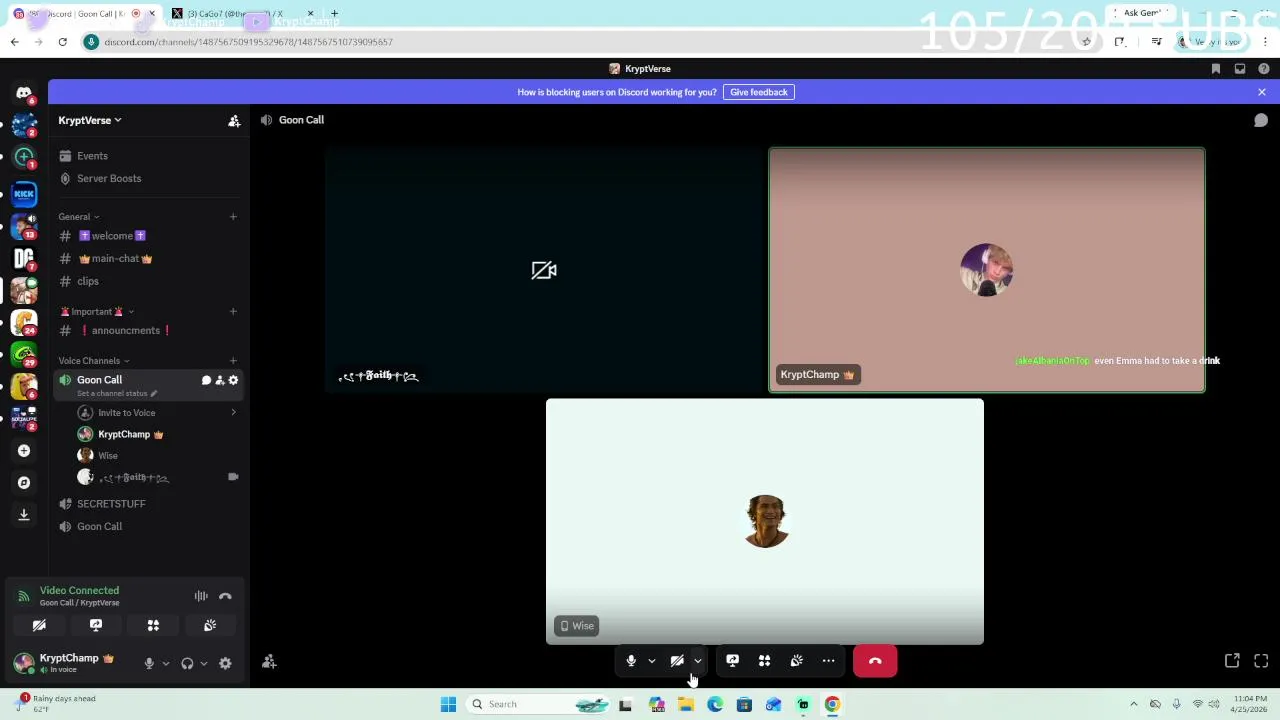Start activity button in left voice panel
Viewport: 1280px width, 720px height.
coord(153,625)
